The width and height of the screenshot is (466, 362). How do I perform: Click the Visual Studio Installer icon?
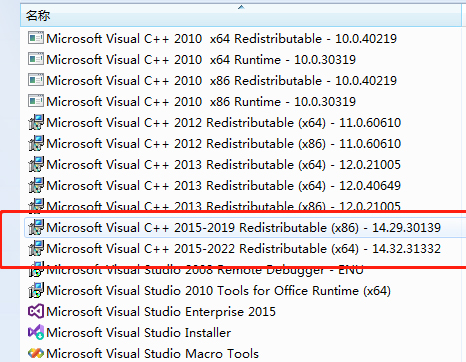coord(36,332)
